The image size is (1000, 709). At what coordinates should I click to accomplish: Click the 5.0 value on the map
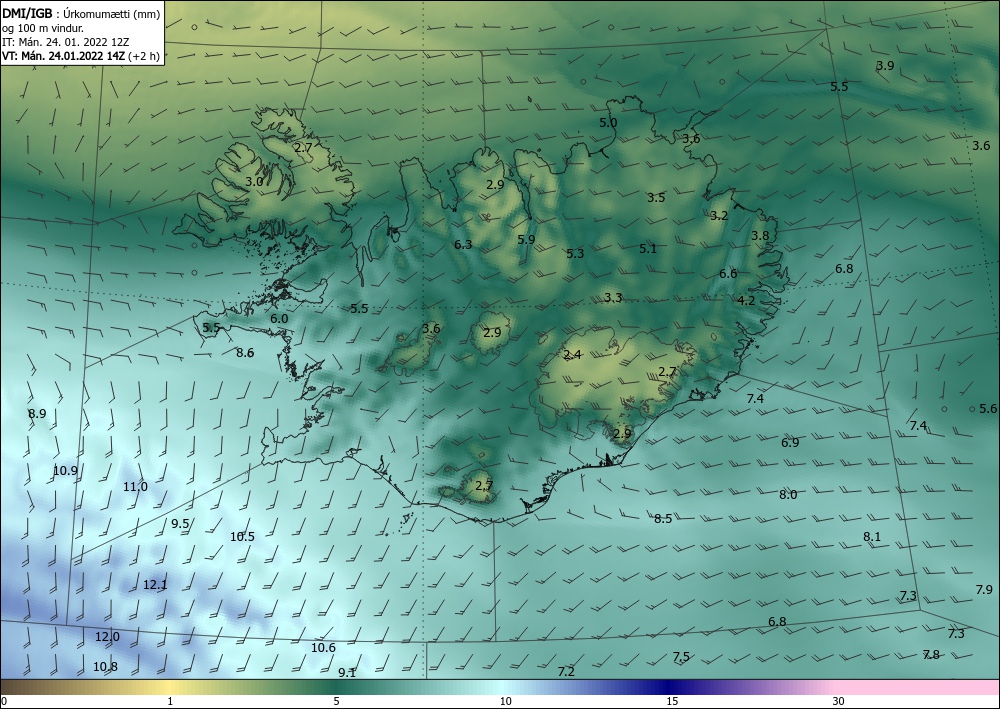click(x=608, y=122)
